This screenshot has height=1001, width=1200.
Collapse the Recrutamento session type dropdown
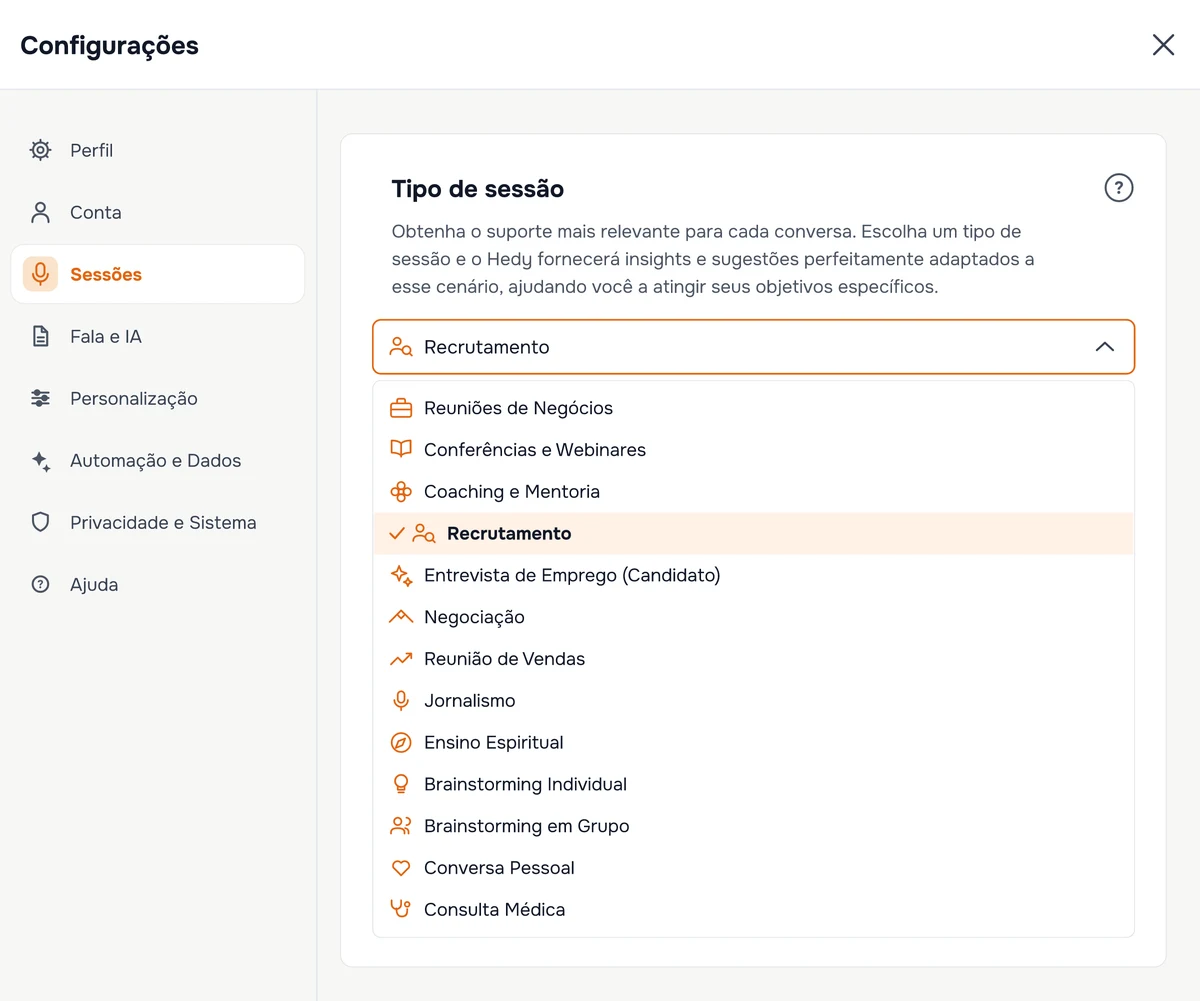pos(754,347)
